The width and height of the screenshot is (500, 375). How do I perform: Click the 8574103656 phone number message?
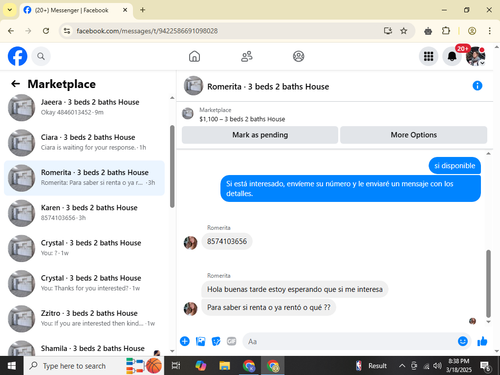click(227, 241)
